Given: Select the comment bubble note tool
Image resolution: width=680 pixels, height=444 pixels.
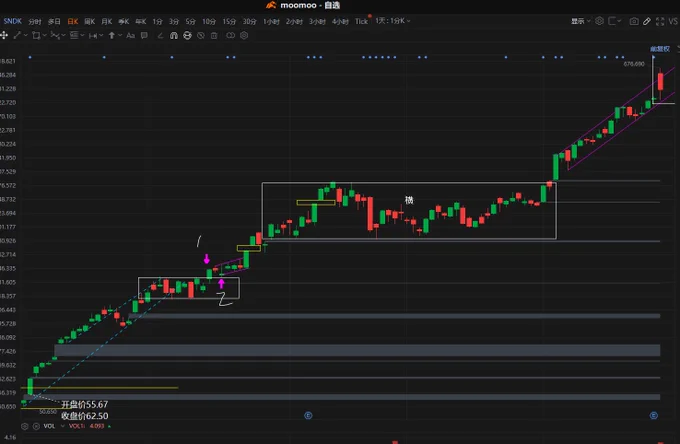Looking at the screenshot, I should tap(144, 36).
